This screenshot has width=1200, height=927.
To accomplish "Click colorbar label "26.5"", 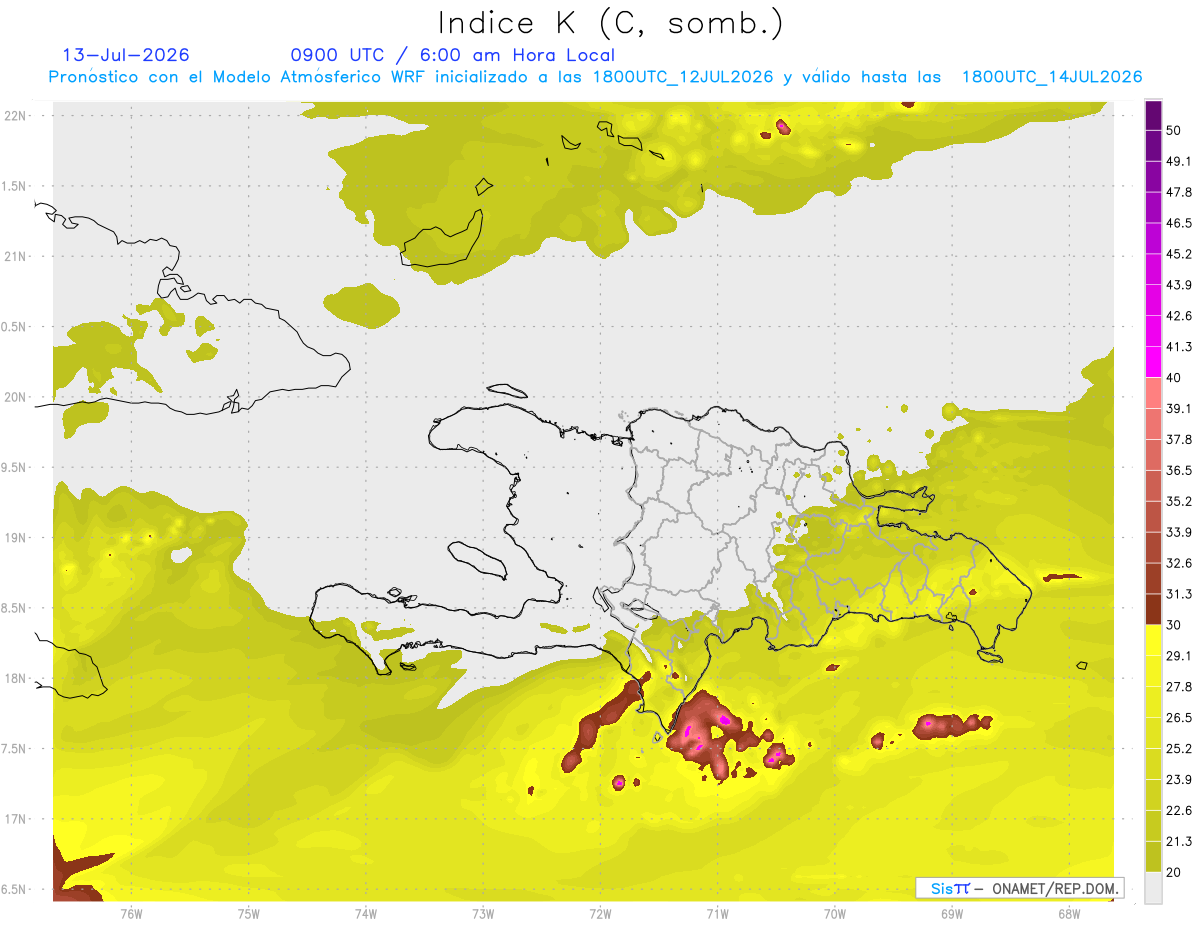I will pyautogui.click(x=1179, y=718).
